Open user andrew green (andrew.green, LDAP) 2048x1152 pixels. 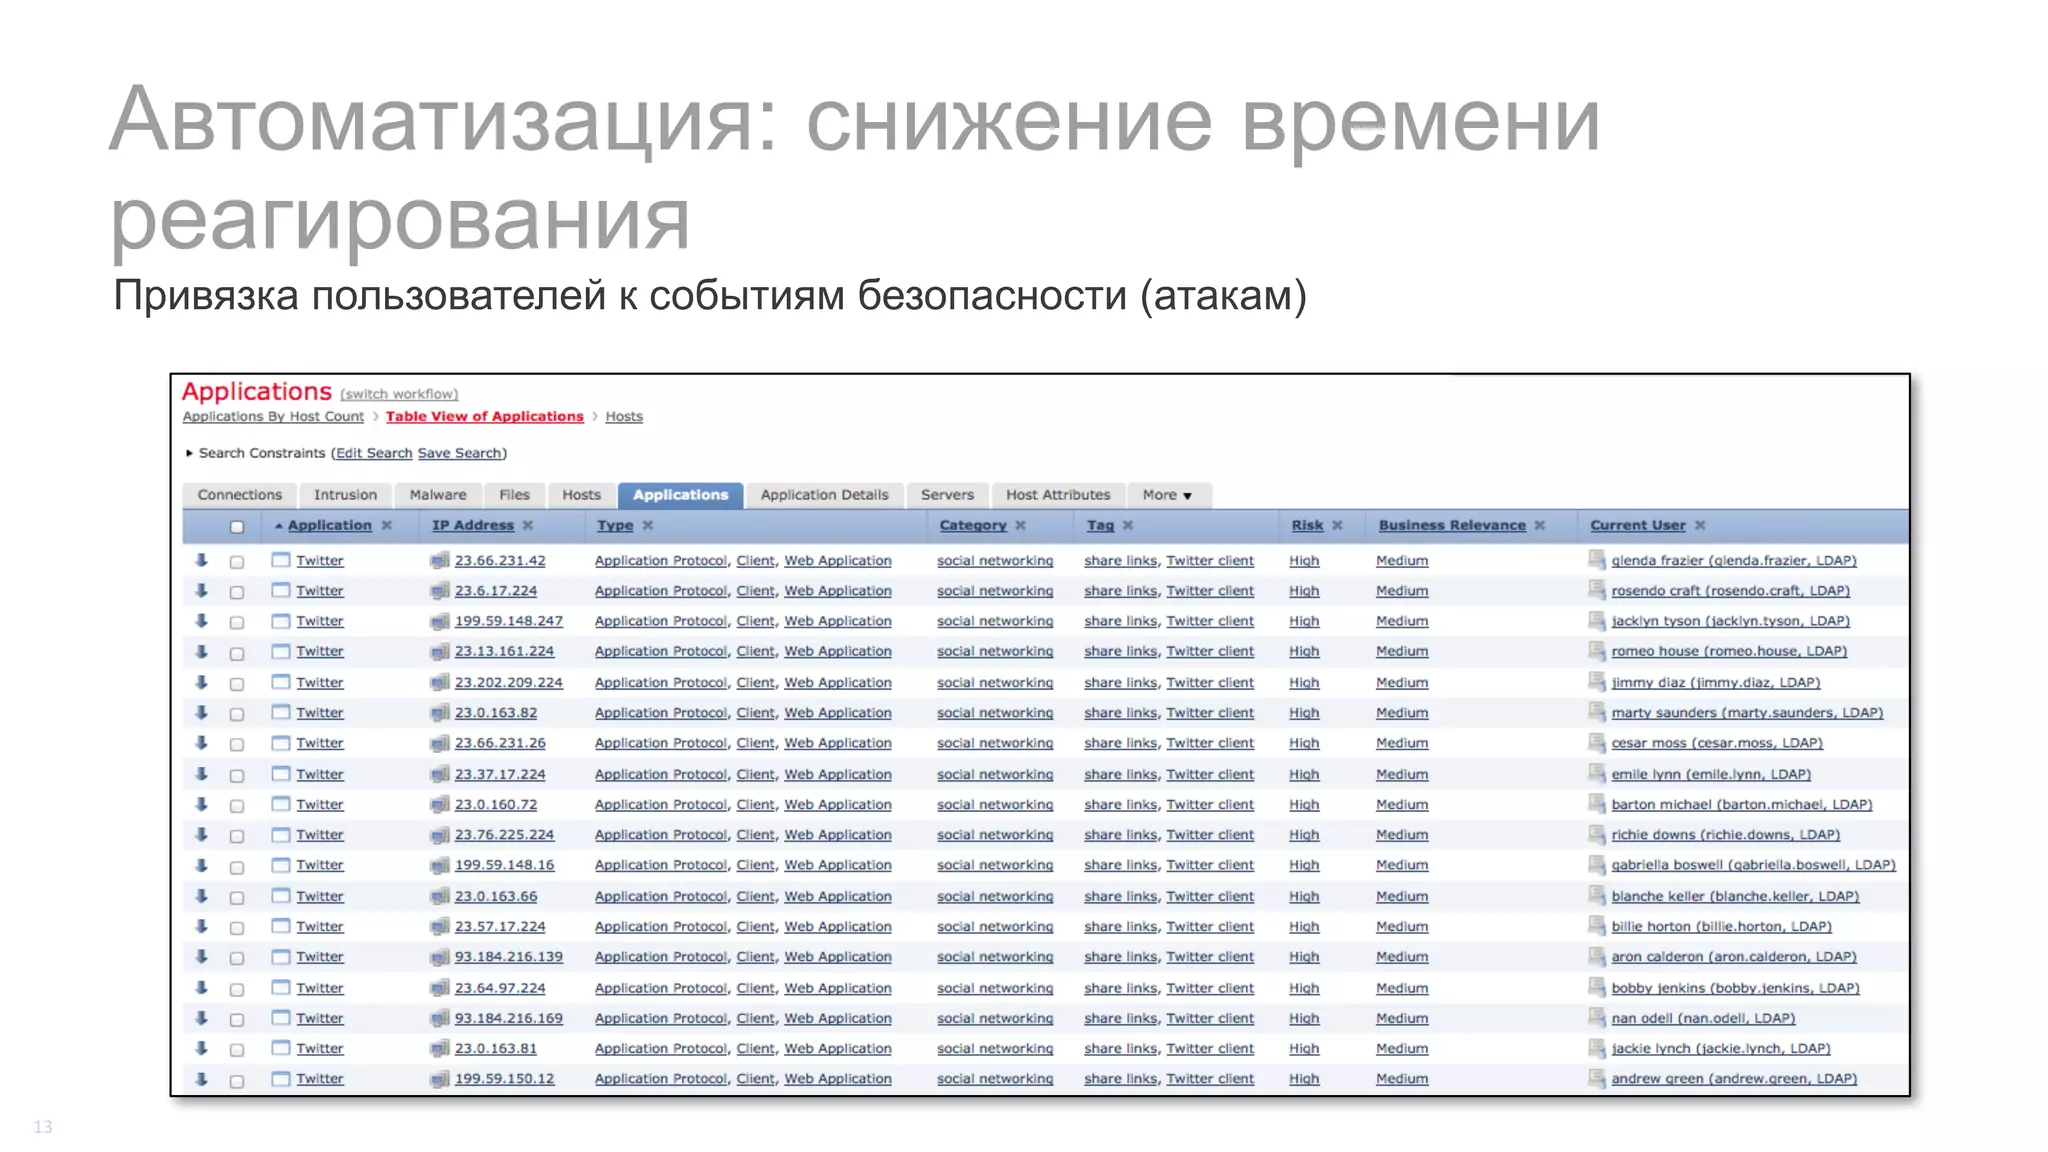(1734, 1079)
